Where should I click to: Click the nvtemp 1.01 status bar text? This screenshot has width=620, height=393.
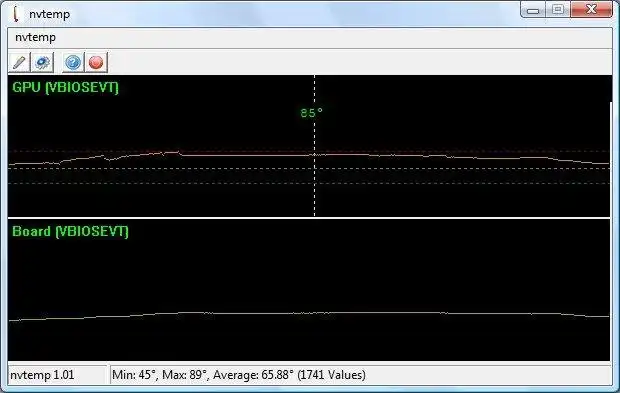pos(42,375)
